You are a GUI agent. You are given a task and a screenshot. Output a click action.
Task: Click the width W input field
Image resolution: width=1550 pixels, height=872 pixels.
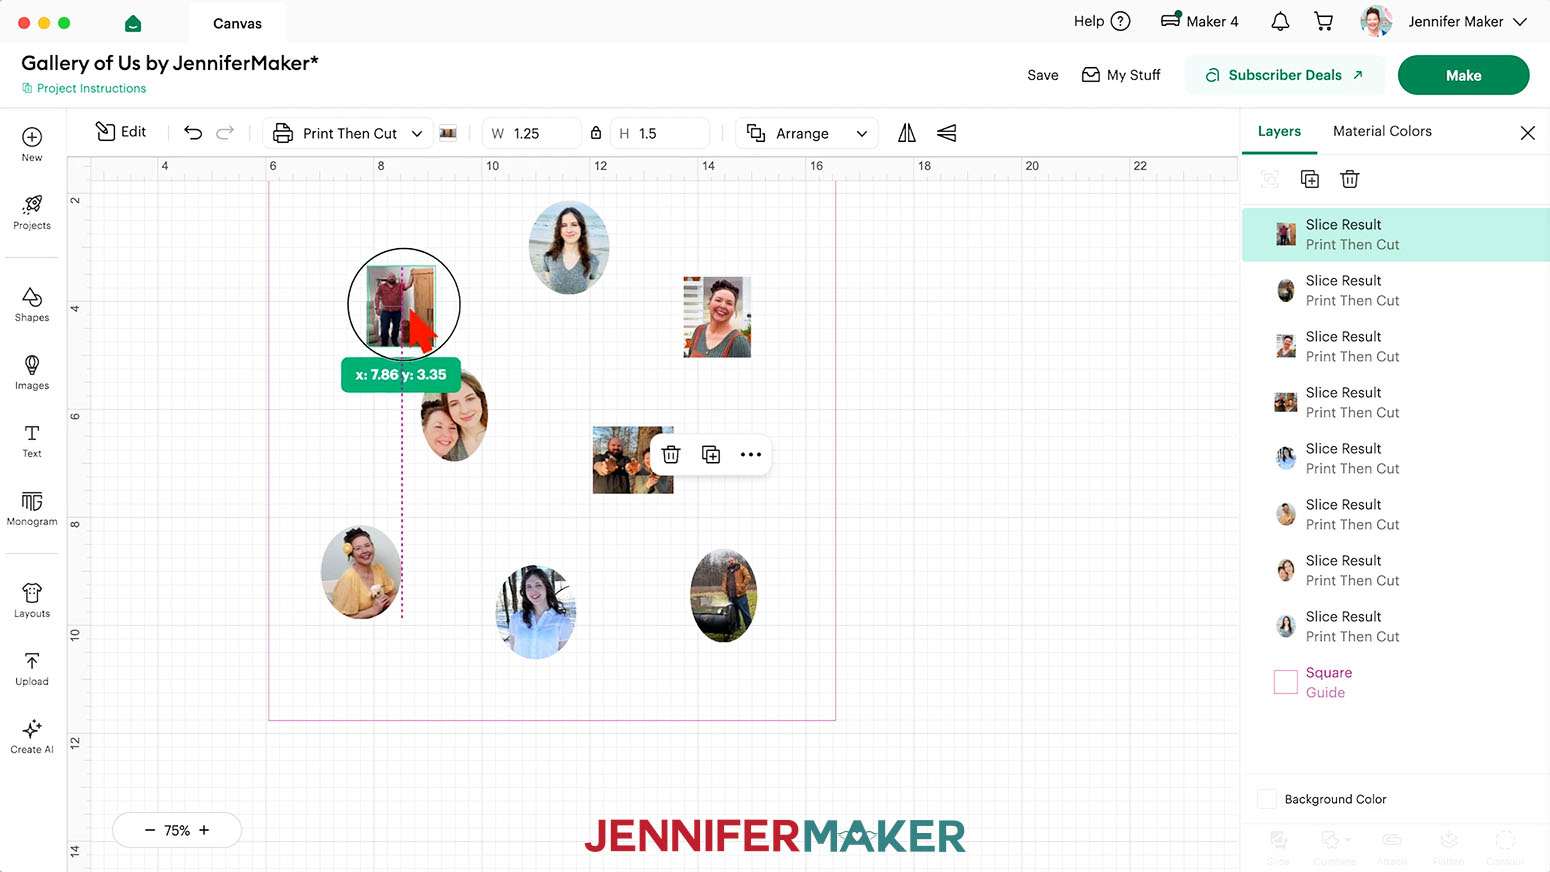[x=531, y=133]
